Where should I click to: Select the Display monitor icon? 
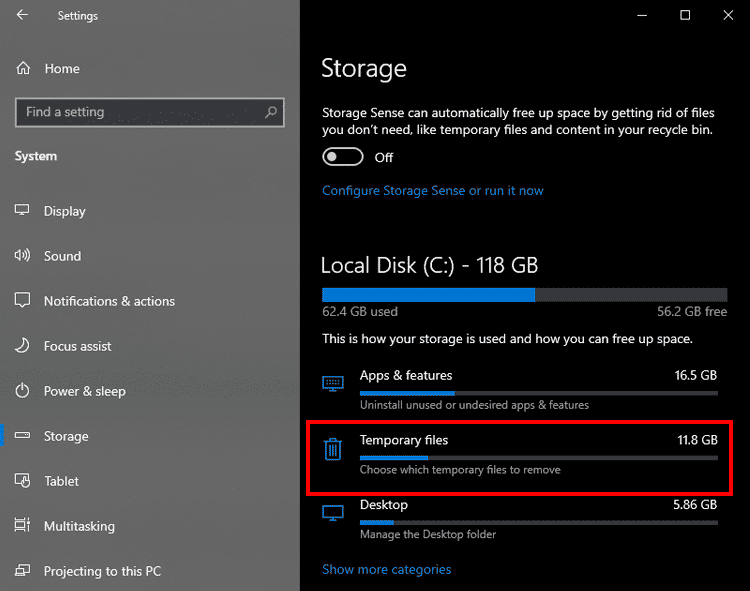pos(22,210)
